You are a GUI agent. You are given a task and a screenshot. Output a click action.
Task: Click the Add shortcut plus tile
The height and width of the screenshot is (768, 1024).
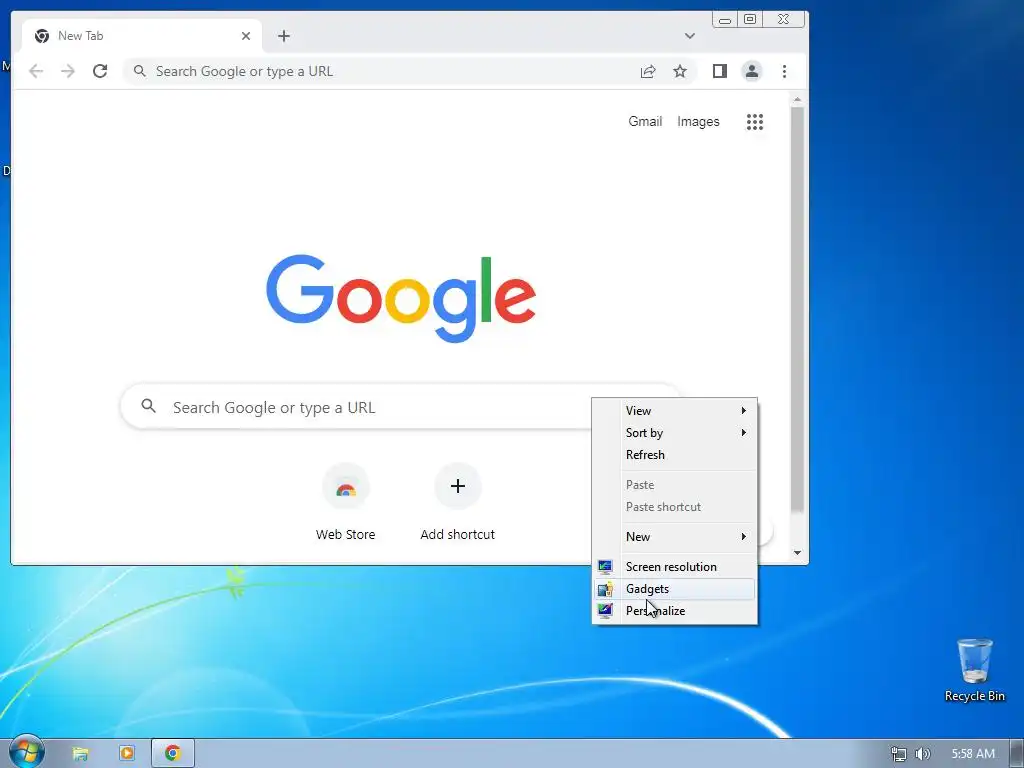[458, 486]
